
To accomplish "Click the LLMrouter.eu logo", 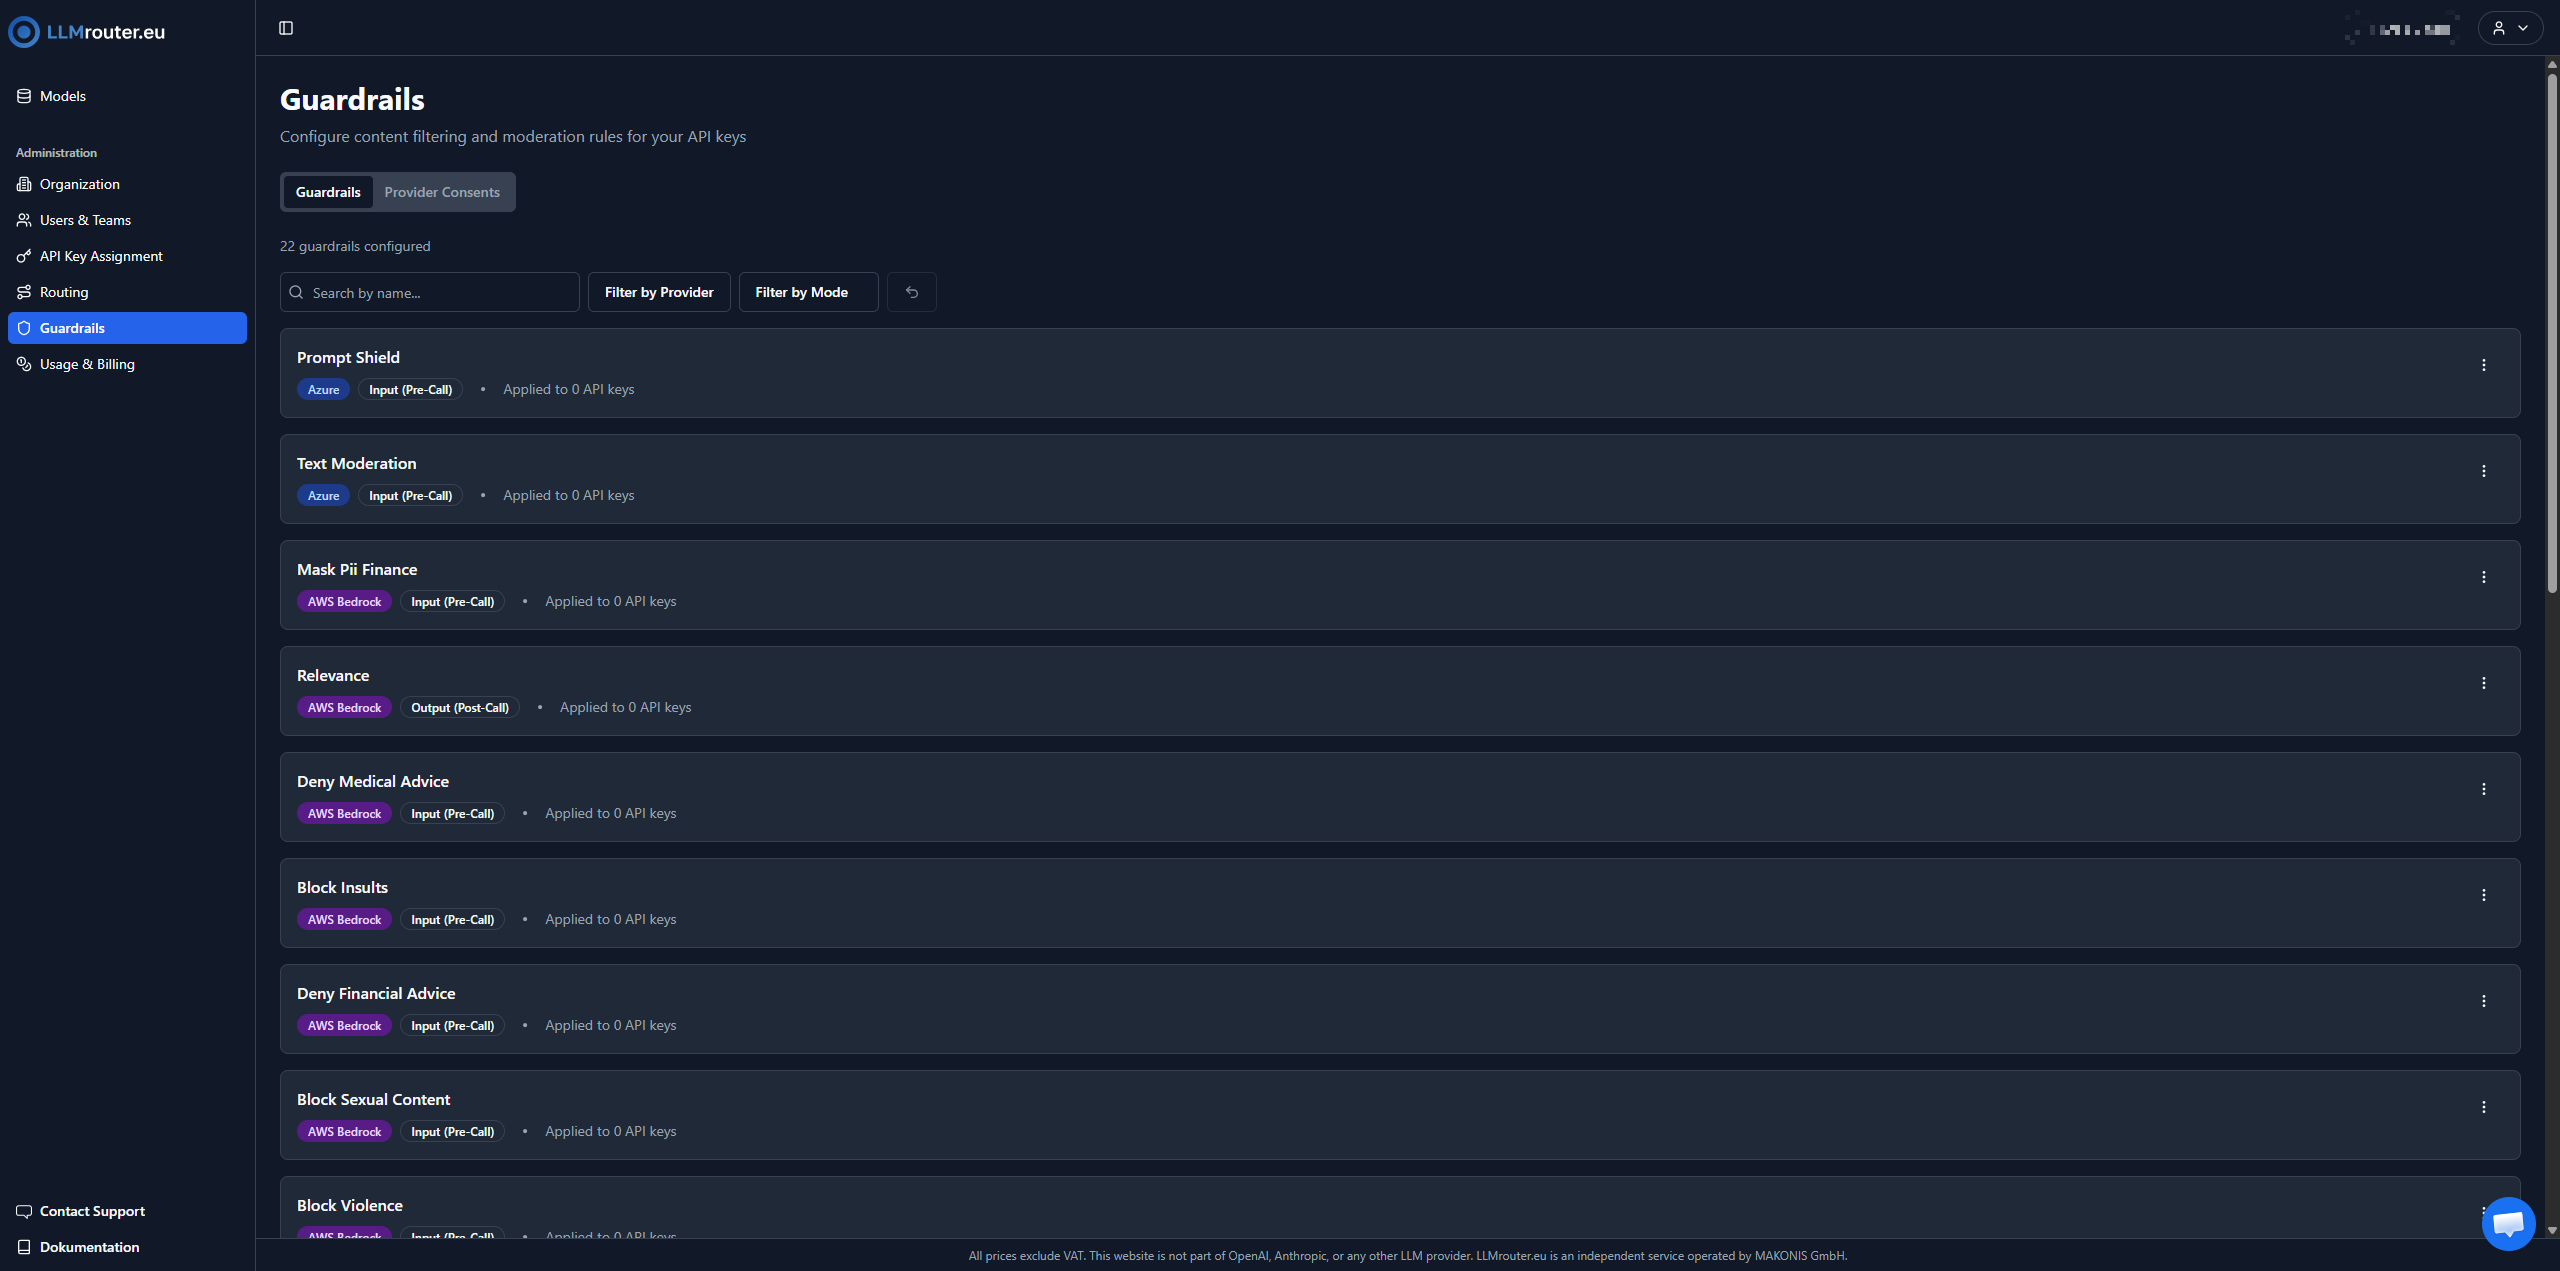I will pos(87,32).
